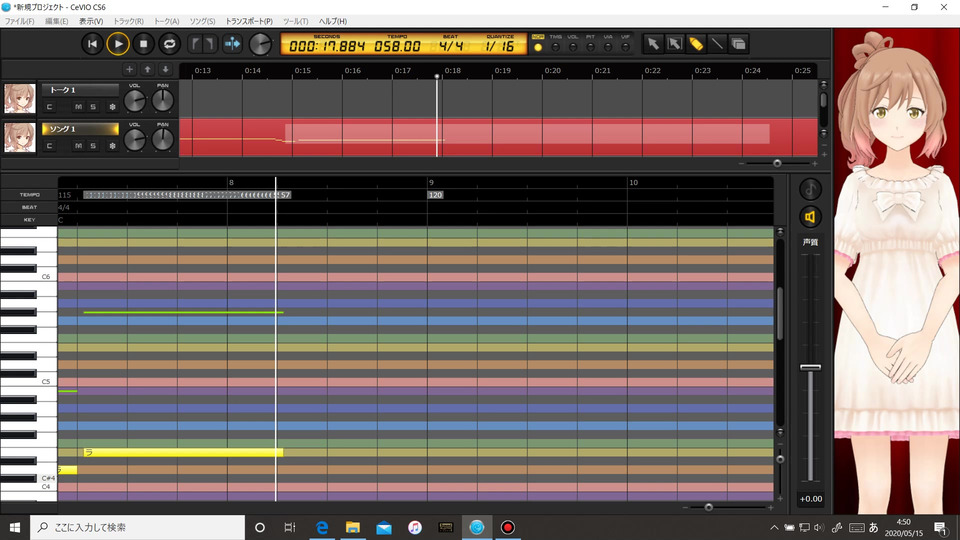Open the ソング(S) menu
Image resolution: width=960 pixels, height=540 pixels.
(x=202, y=21)
